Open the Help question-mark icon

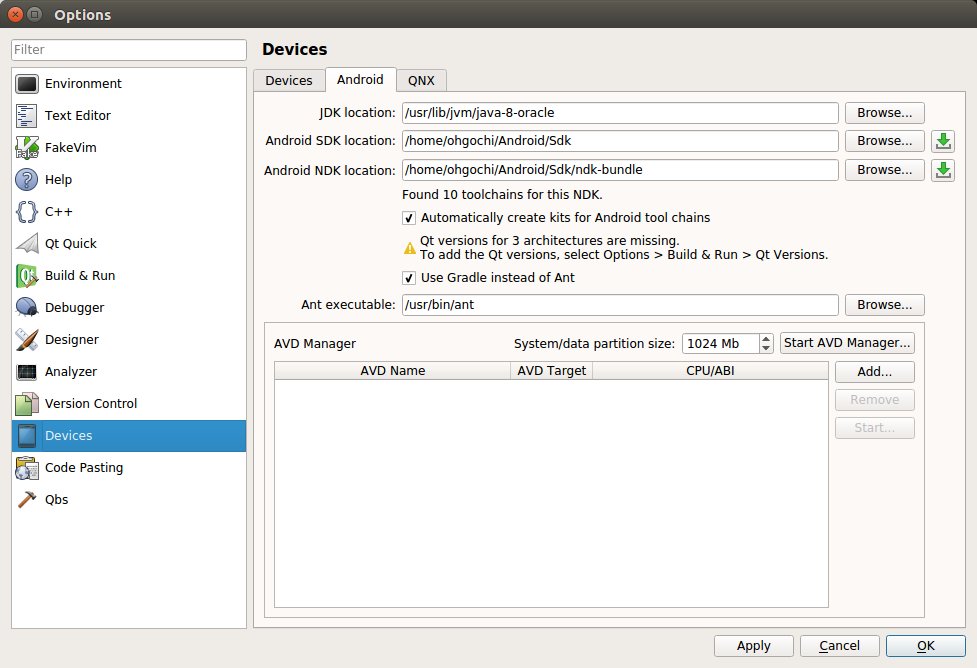pos(27,179)
